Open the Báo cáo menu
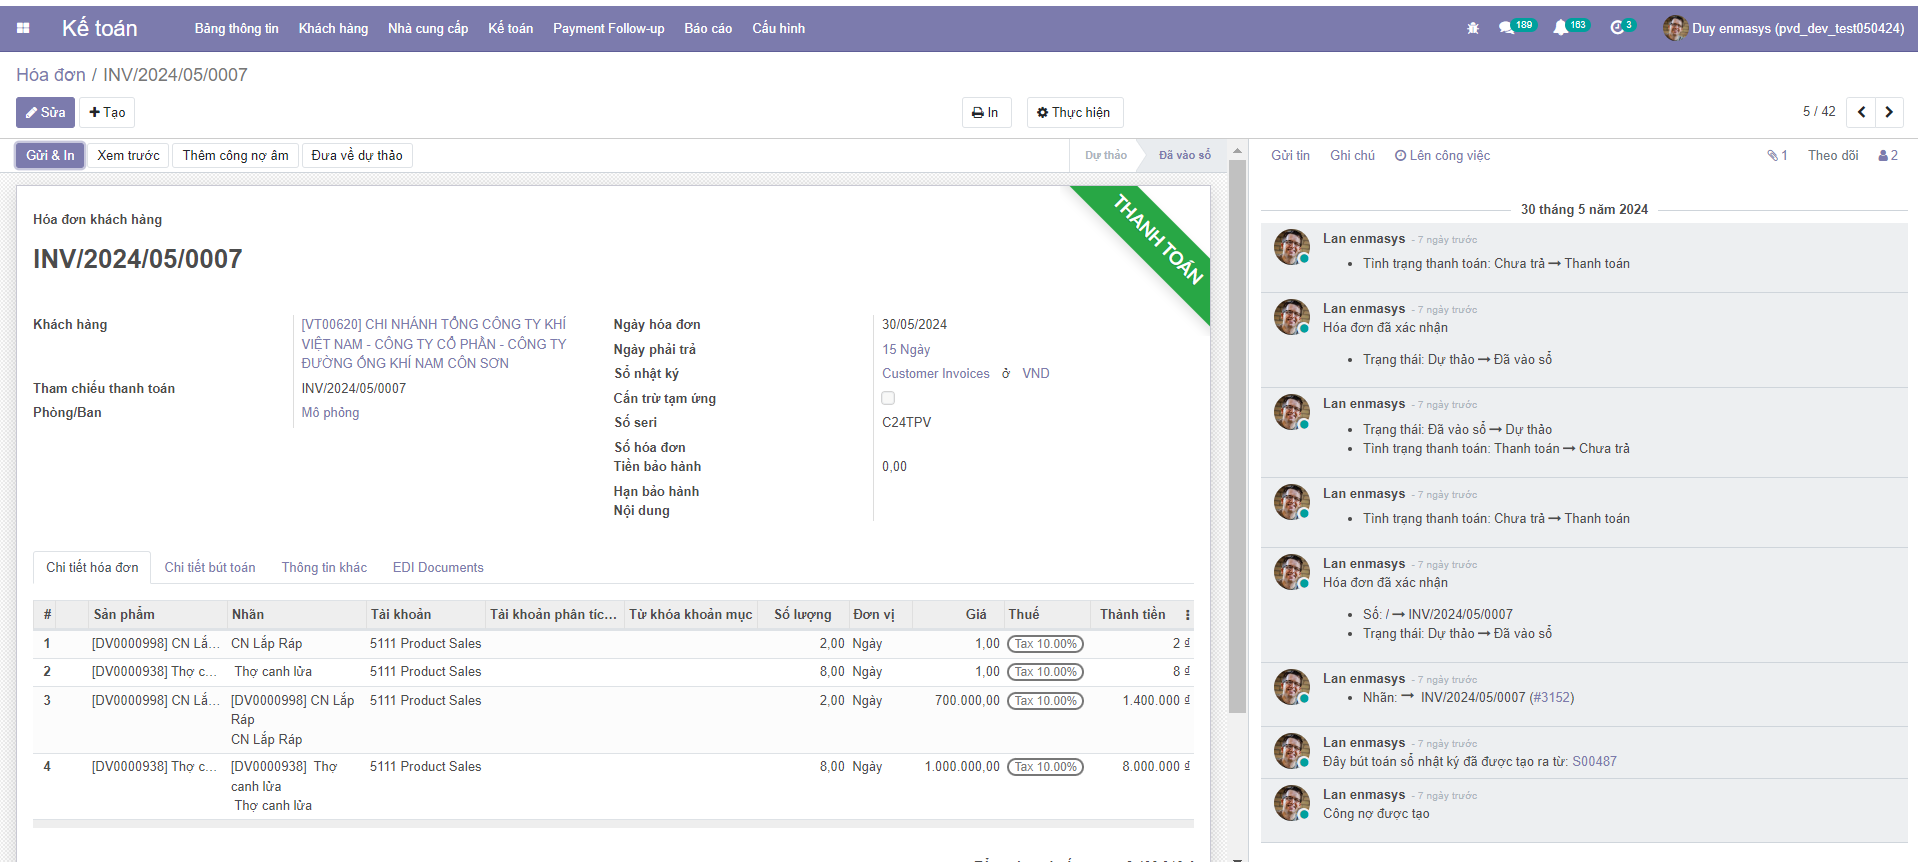 (708, 29)
